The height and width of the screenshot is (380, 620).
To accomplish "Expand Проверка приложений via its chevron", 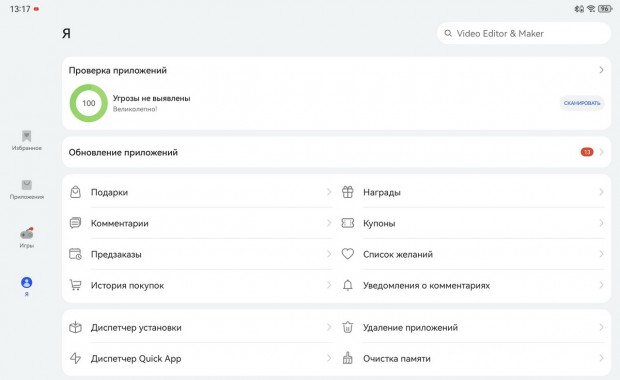I will click(601, 70).
